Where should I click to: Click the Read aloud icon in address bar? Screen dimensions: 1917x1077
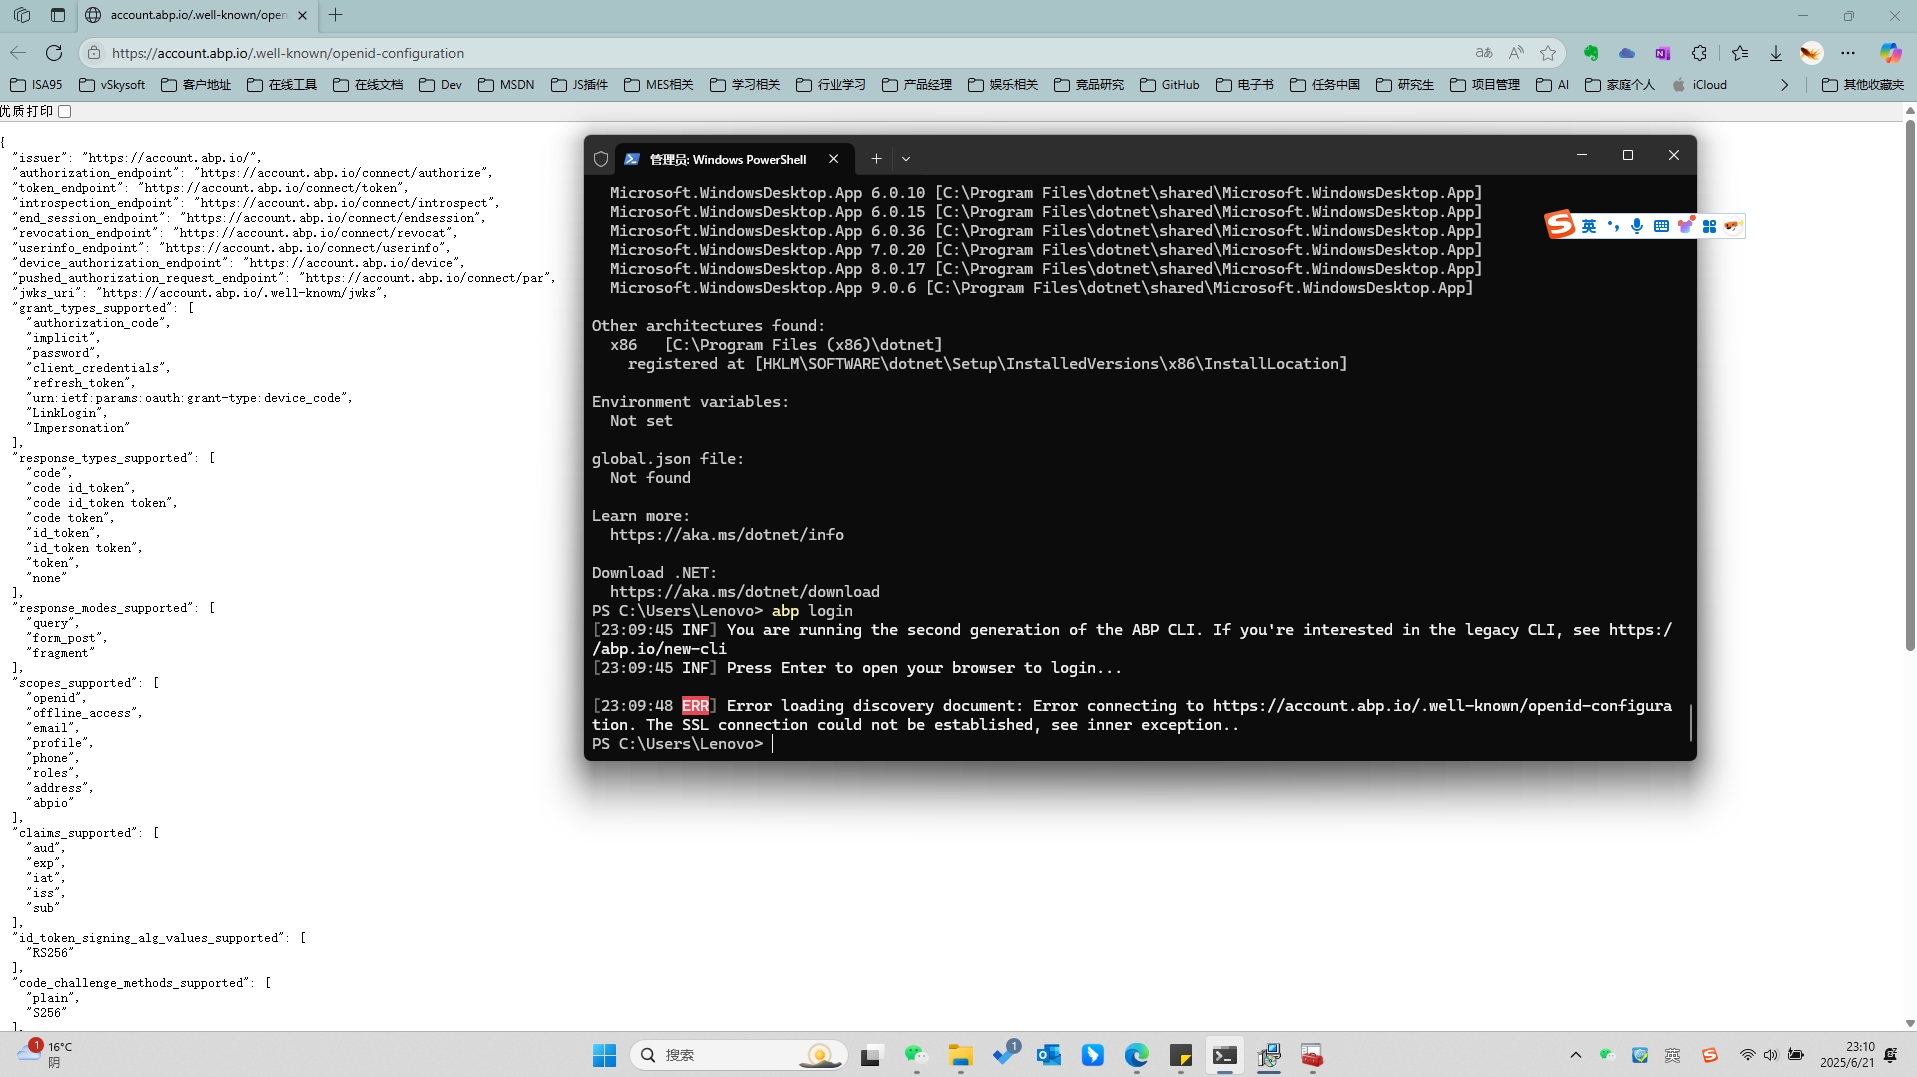point(1516,53)
